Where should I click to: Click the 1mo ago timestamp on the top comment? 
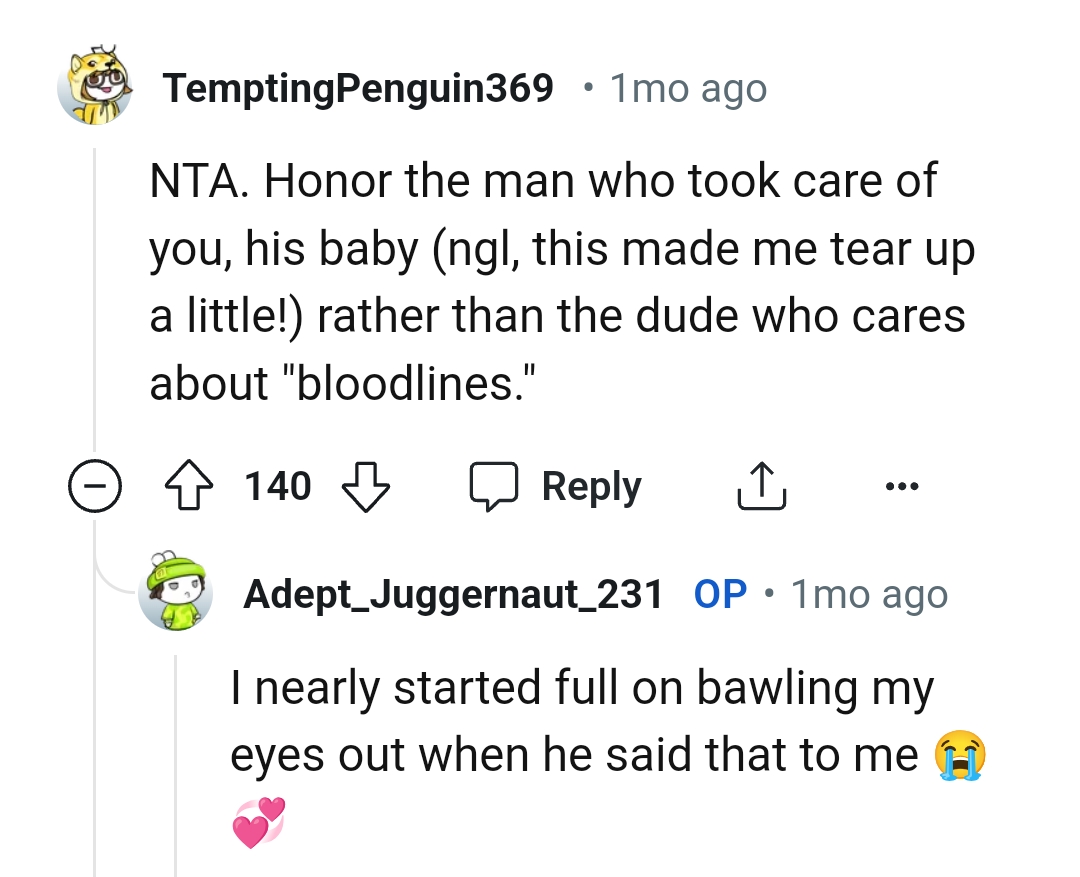pos(688,88)
